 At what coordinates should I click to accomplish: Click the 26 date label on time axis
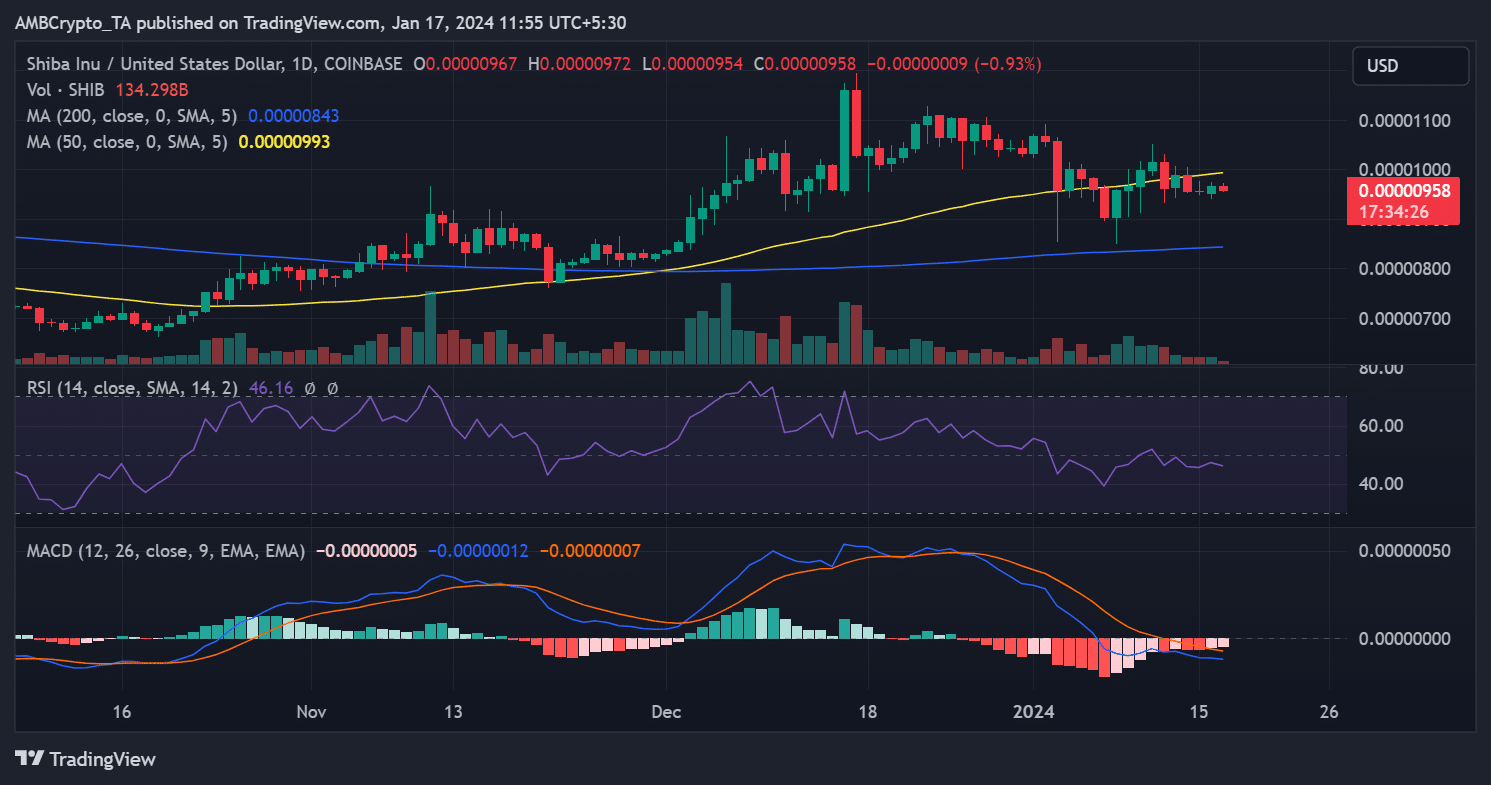1329,712
